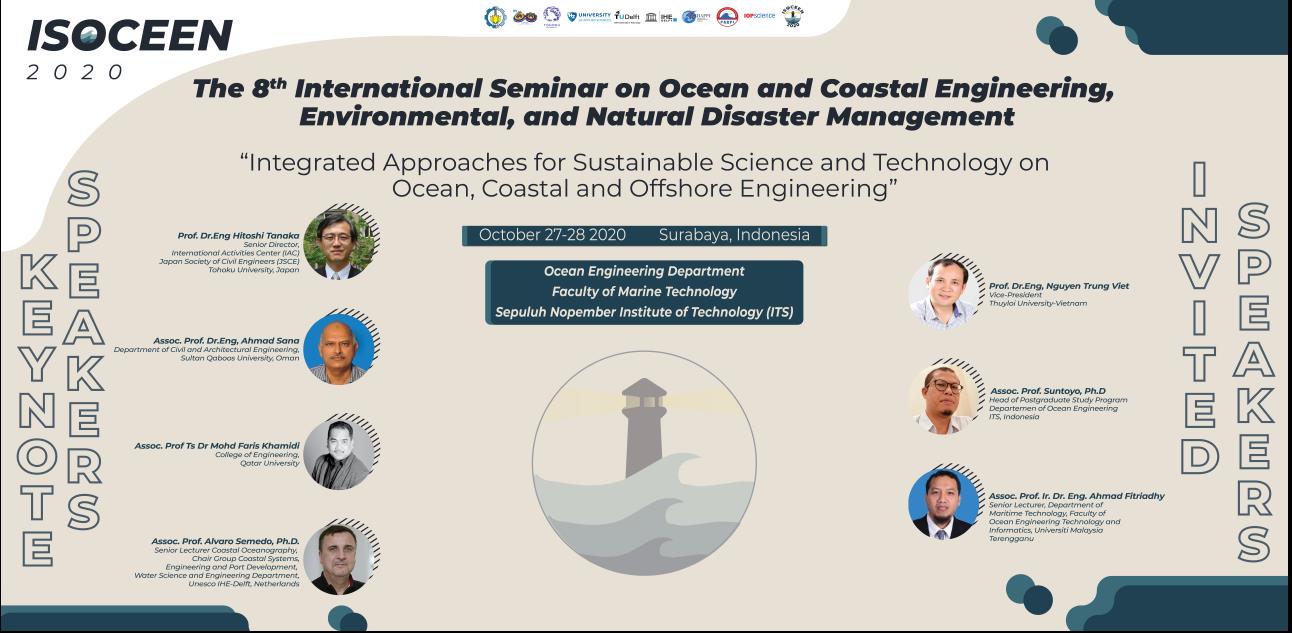Click the small ISOCEEN 2020 lighthouse badge
Viewport: 1292px width, 633px height.
click(793, 16)
